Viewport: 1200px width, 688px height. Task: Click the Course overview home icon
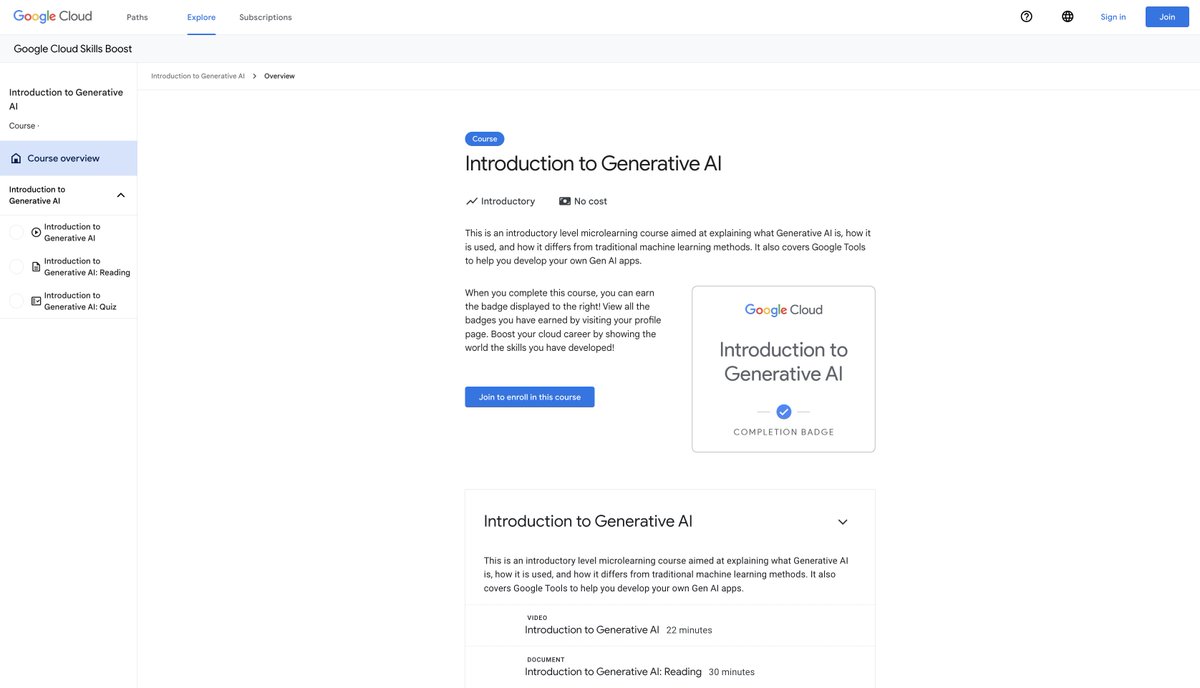point(16,158)
